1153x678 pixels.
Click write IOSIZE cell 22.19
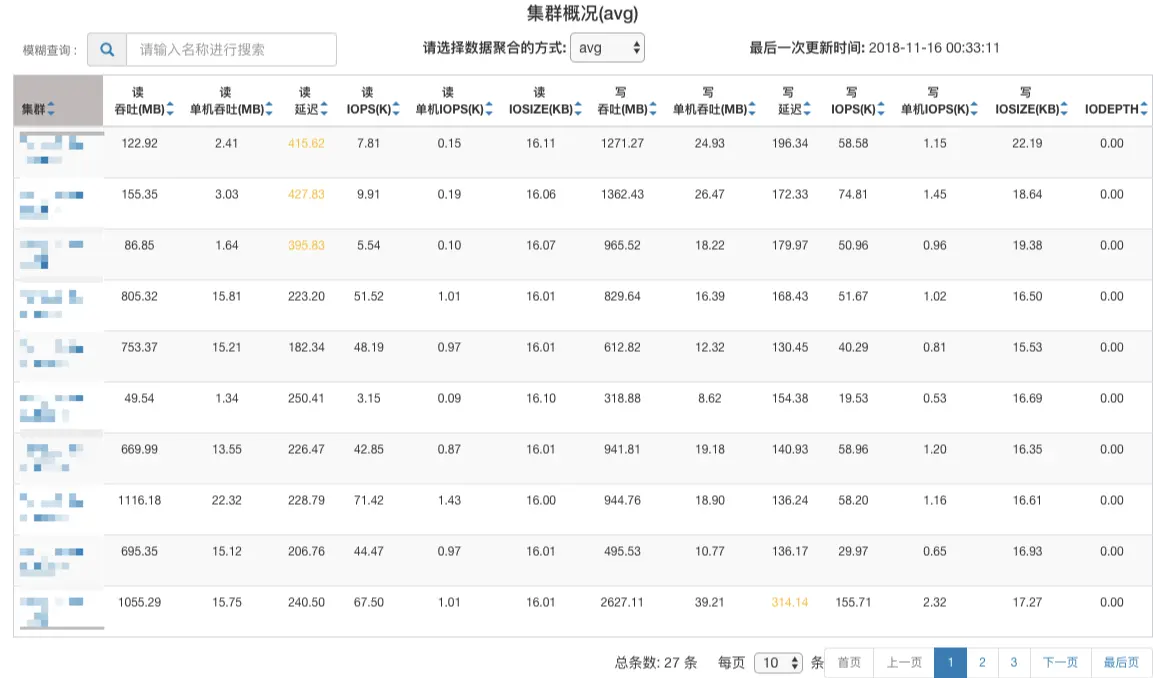coord(1027,143)
